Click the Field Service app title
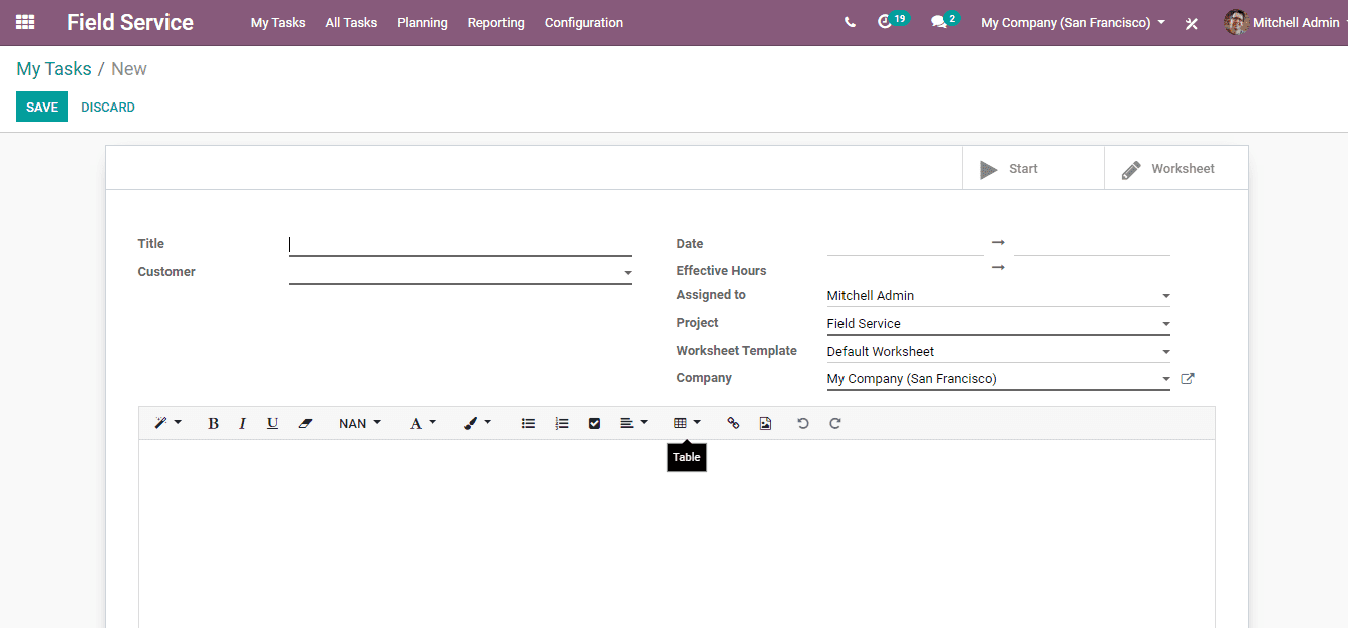 click(130, 22)
